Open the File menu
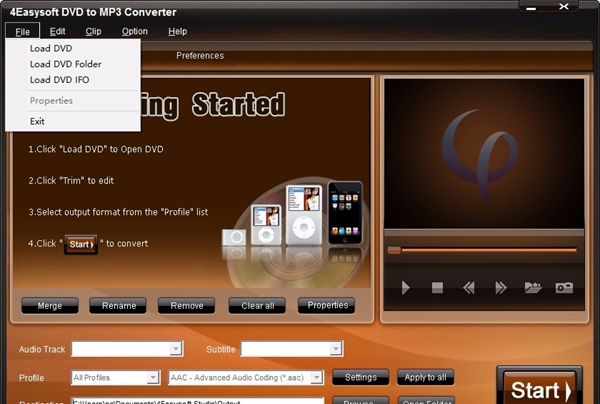The height and width of the screenshot is (404, 600). coord(23,31)
